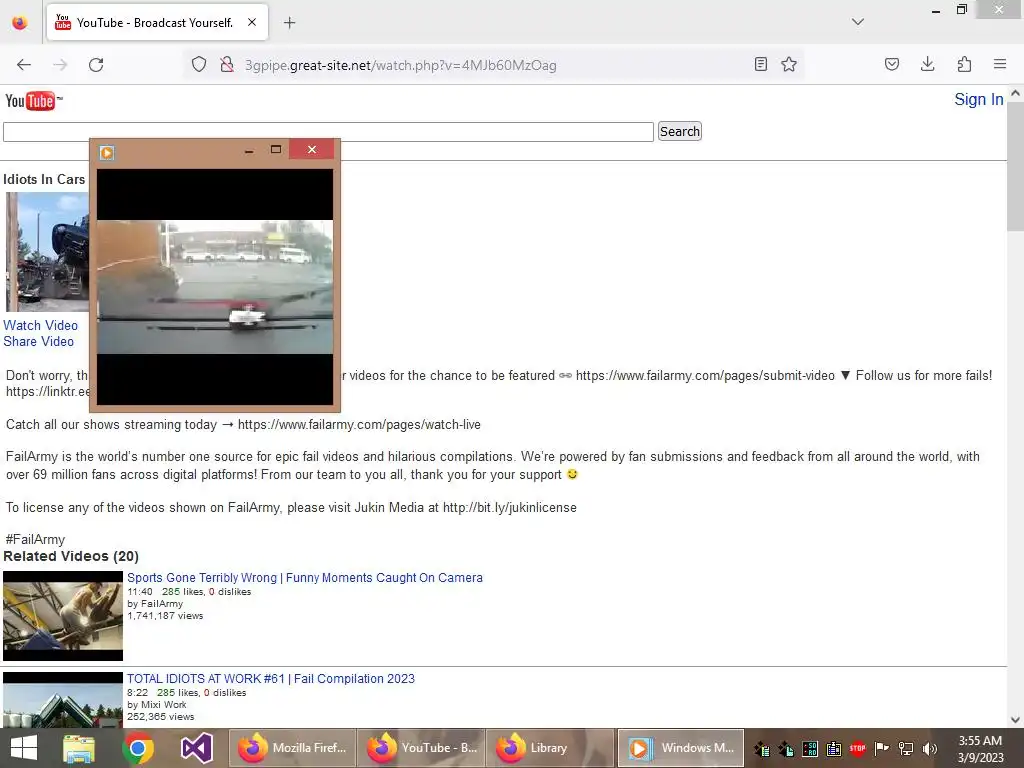Open Visual Studio from taskbar
1024x768 pixels.
pyautogui.click(x=197, y=748)
